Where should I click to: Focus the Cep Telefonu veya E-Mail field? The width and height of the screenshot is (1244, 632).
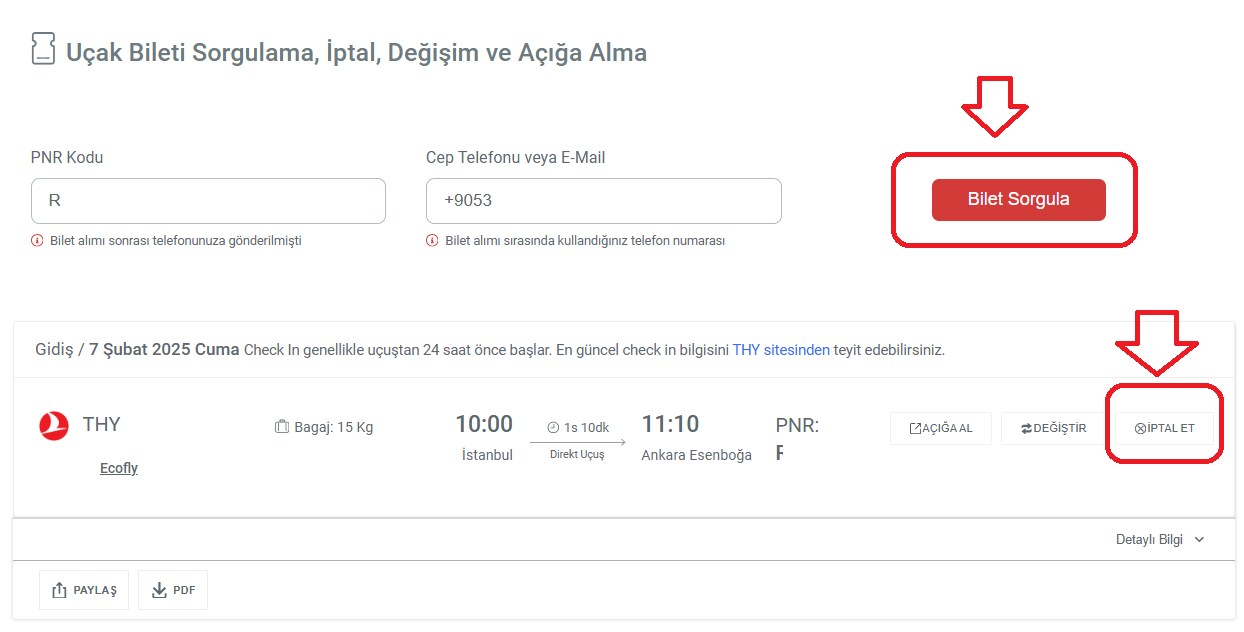click(x=604, y=201)
